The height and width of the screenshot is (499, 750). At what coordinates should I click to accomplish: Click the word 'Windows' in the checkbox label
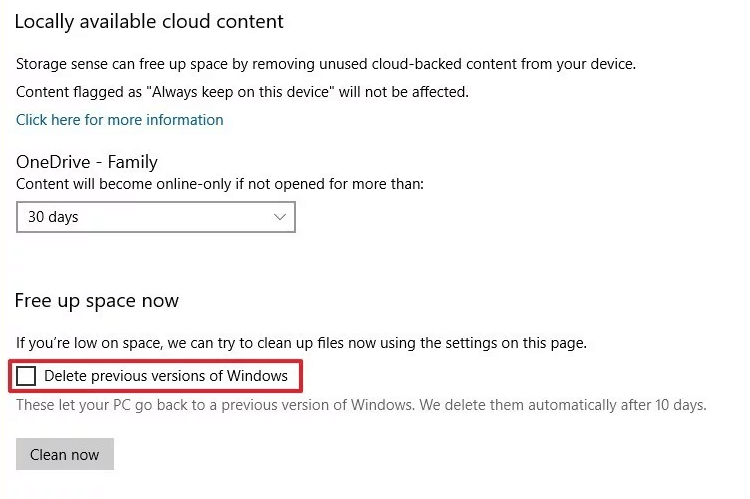pyautogui.click(x=257, y=376)
